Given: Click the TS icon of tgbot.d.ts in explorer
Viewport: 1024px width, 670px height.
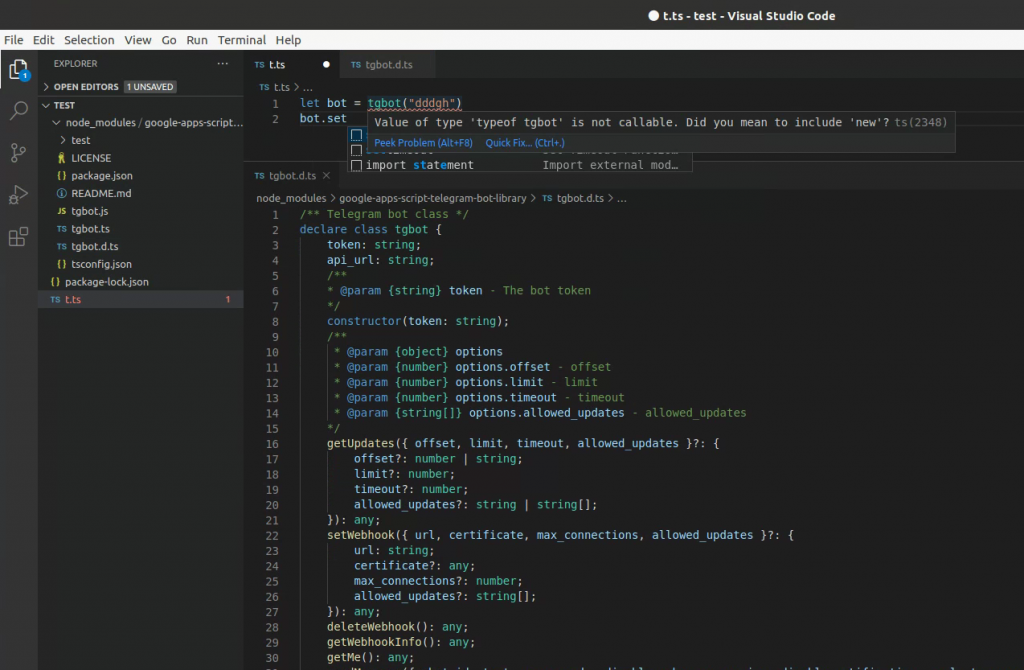Looking at the screenshot, I should [61, 246].
